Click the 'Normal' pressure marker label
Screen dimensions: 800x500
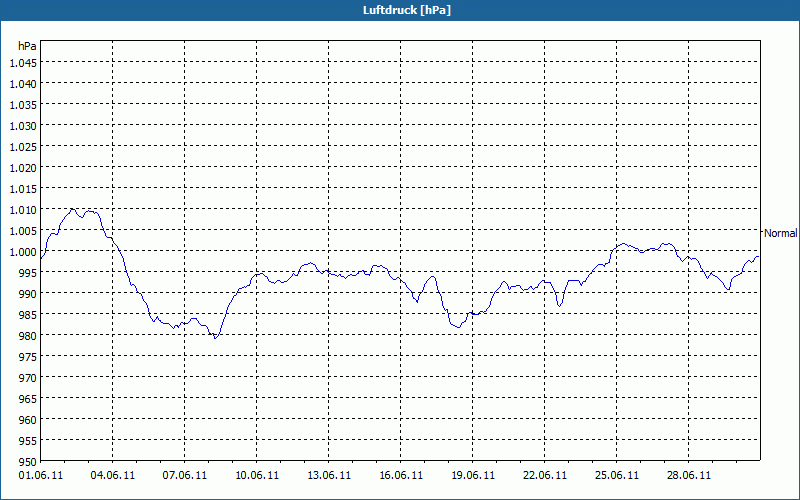click(x=780, y=233)
